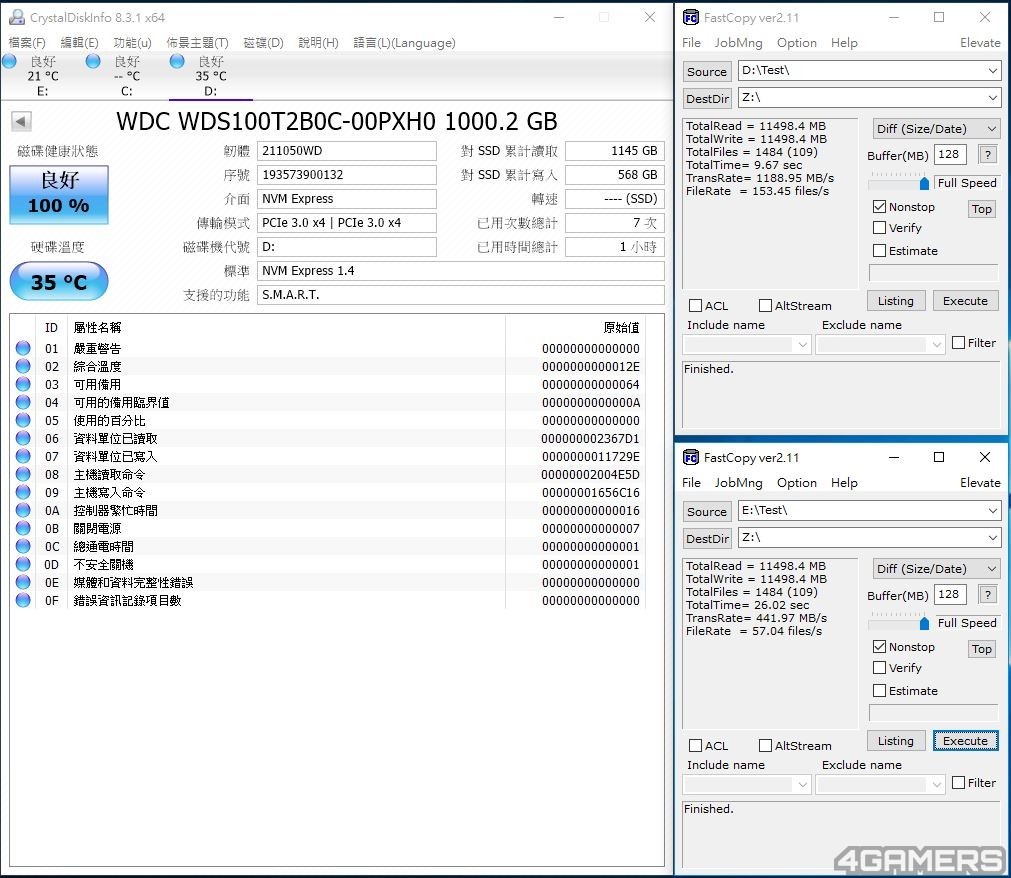
Task: Click status circle for attribute 05
Action: (x=23, y=420)
